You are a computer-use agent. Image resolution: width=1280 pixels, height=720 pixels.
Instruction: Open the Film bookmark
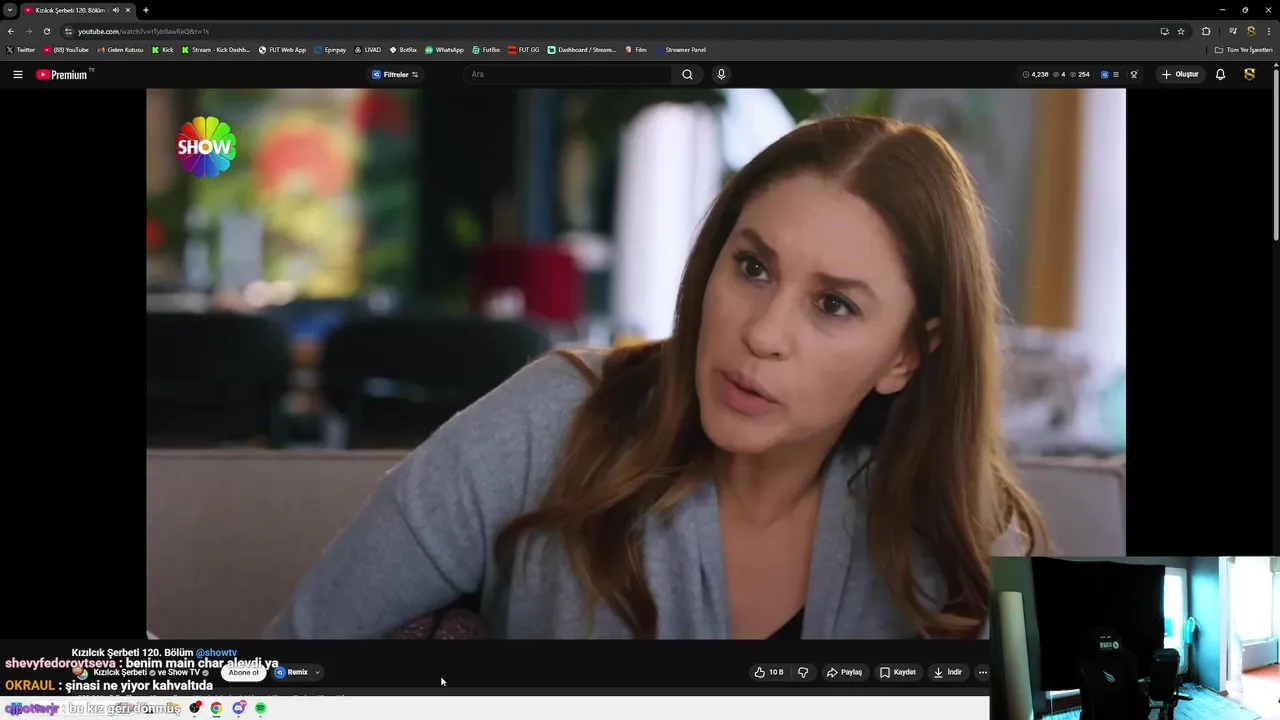coord(636,49)
